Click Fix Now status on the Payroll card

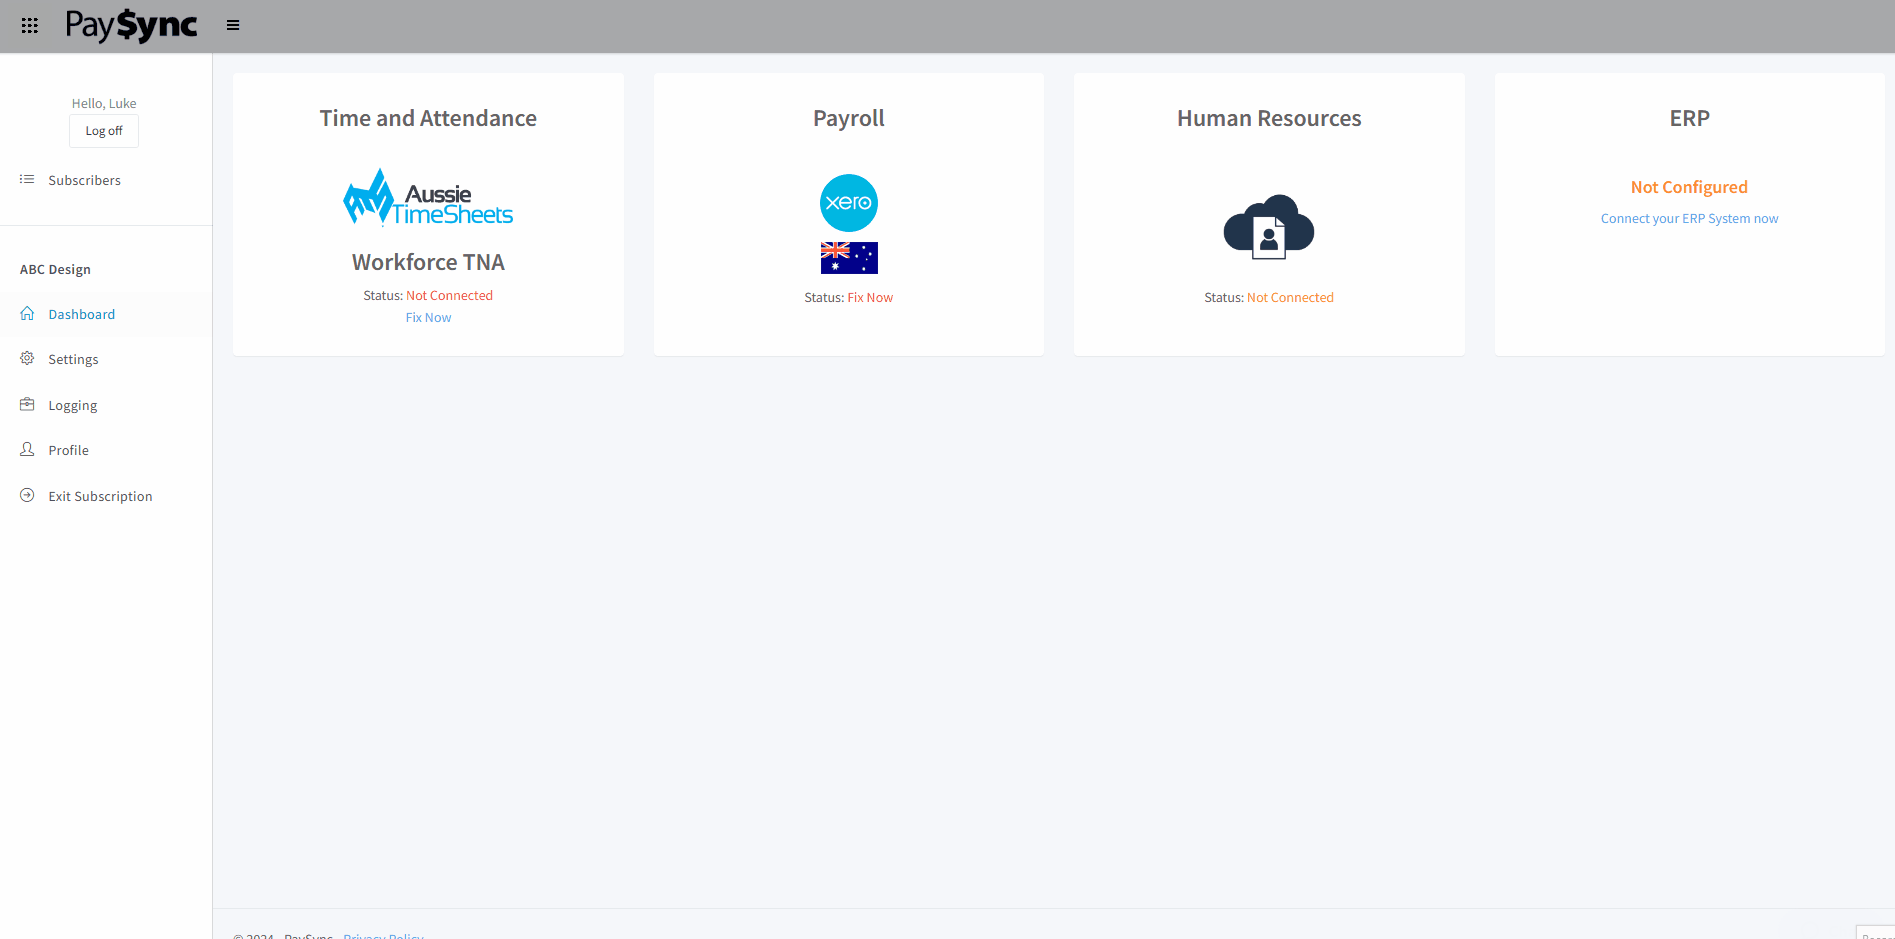point(869,296)
